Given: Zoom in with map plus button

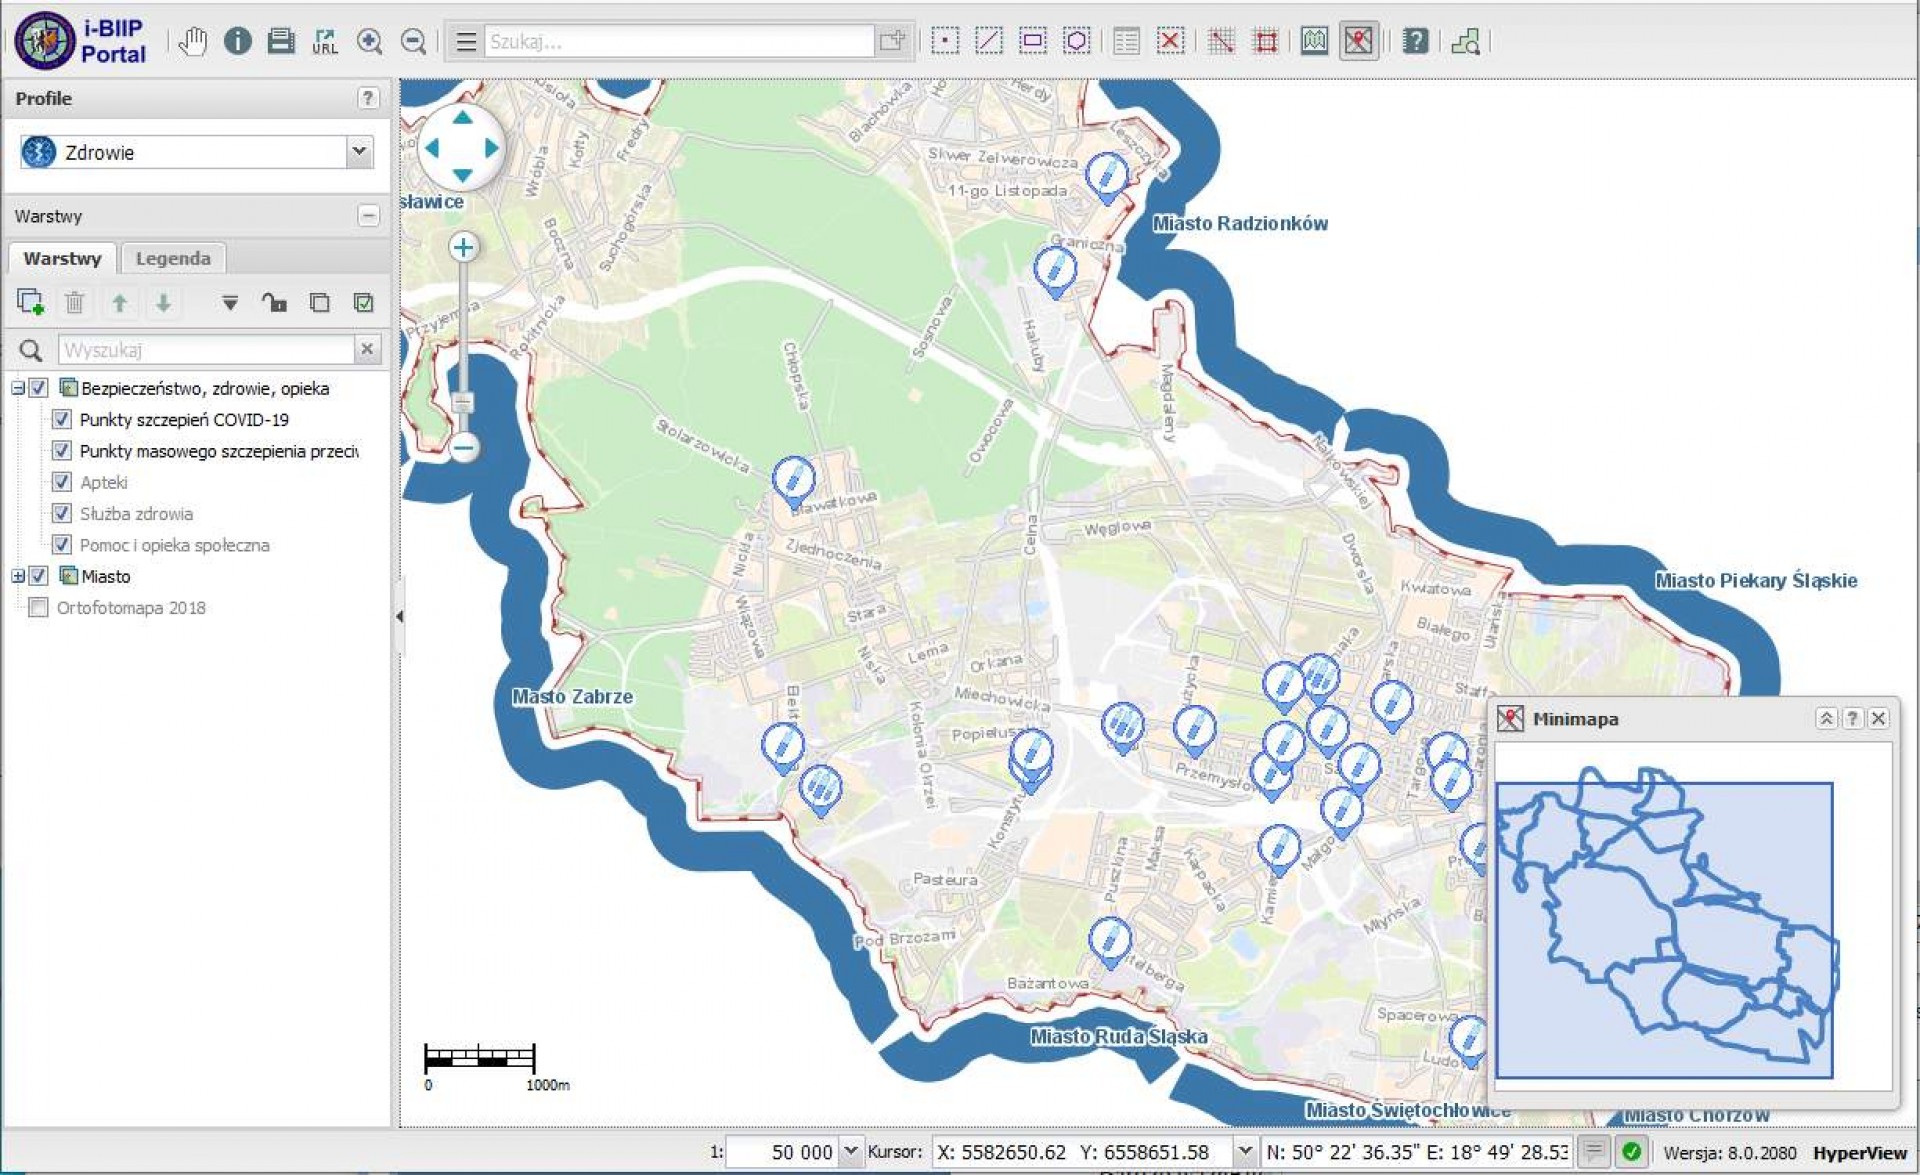Looking at the screenshot, I should tap(463, 247).
